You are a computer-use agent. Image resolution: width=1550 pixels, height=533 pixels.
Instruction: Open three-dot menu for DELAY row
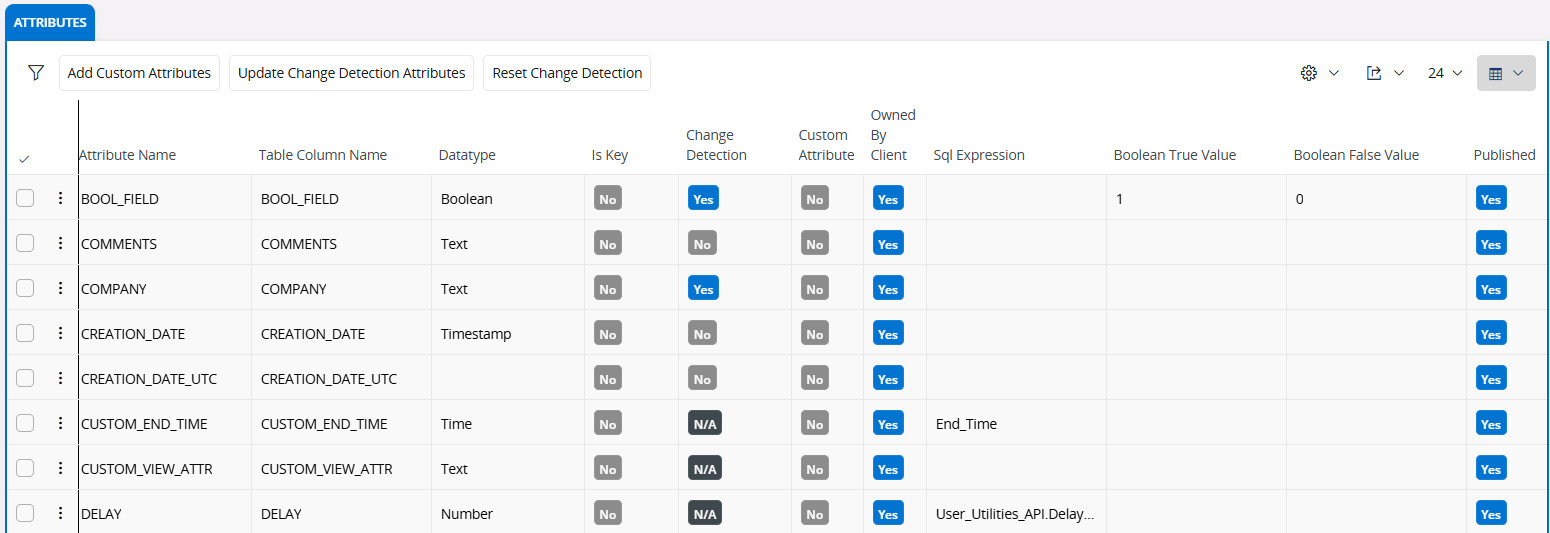pos(60,514)
